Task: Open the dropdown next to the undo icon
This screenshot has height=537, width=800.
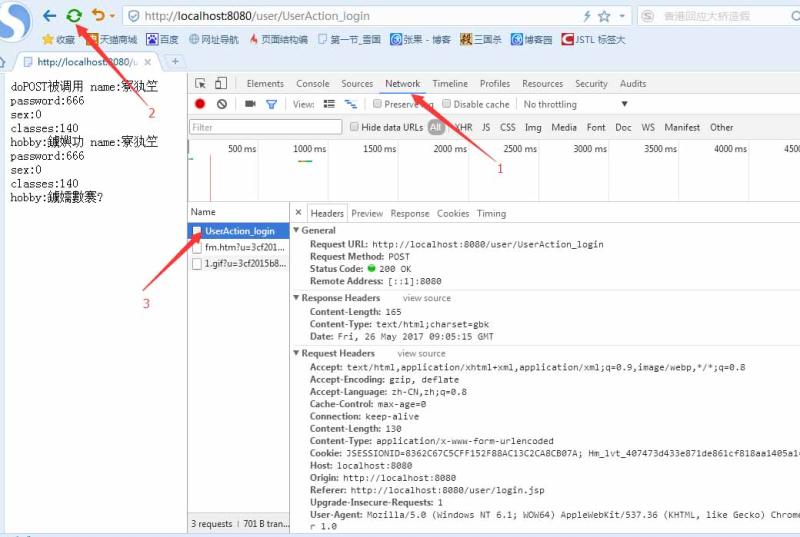Action: [112, 16]
